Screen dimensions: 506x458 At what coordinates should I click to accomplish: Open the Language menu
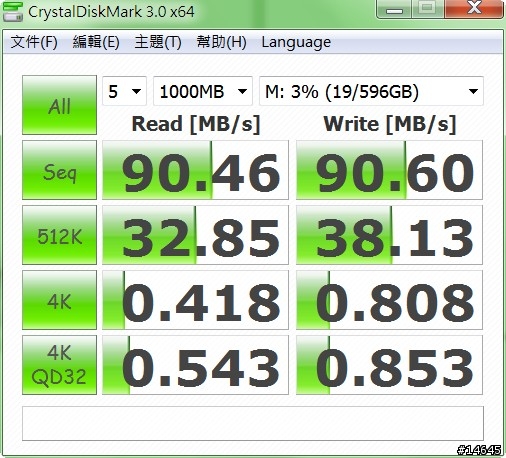[x=296, y=42]
